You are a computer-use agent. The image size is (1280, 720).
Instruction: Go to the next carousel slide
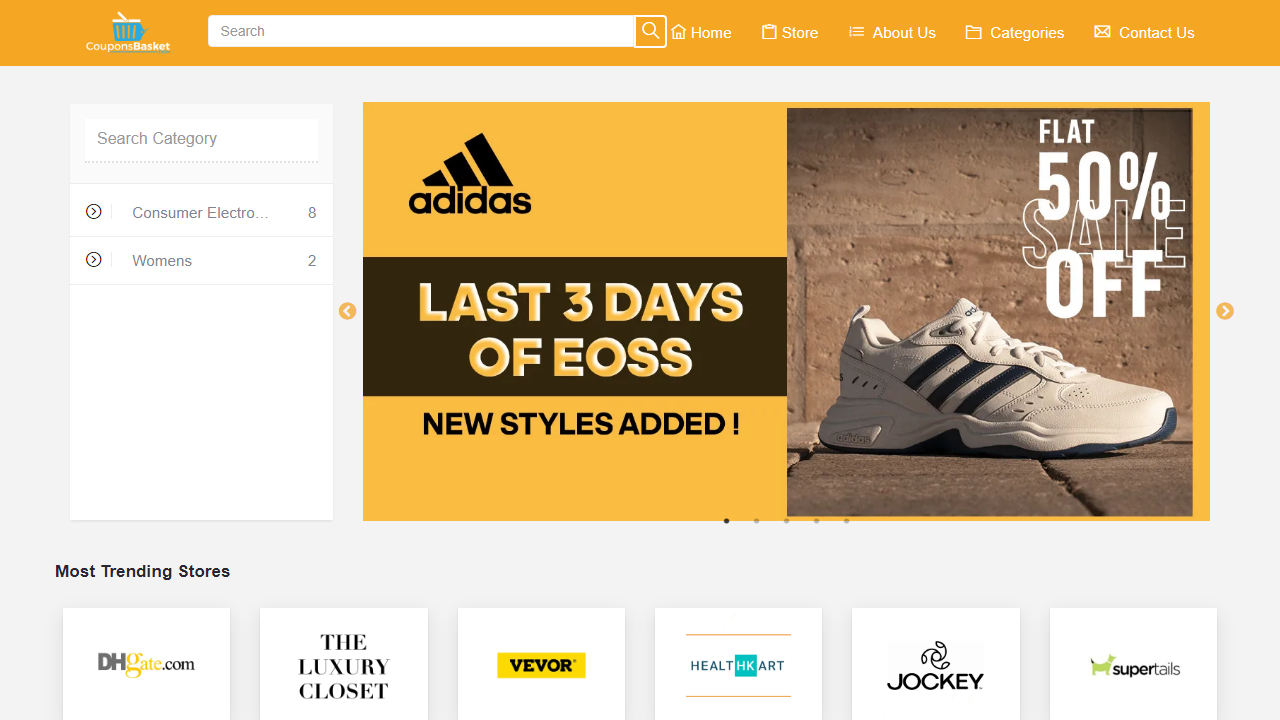[x=1225, y=311]
